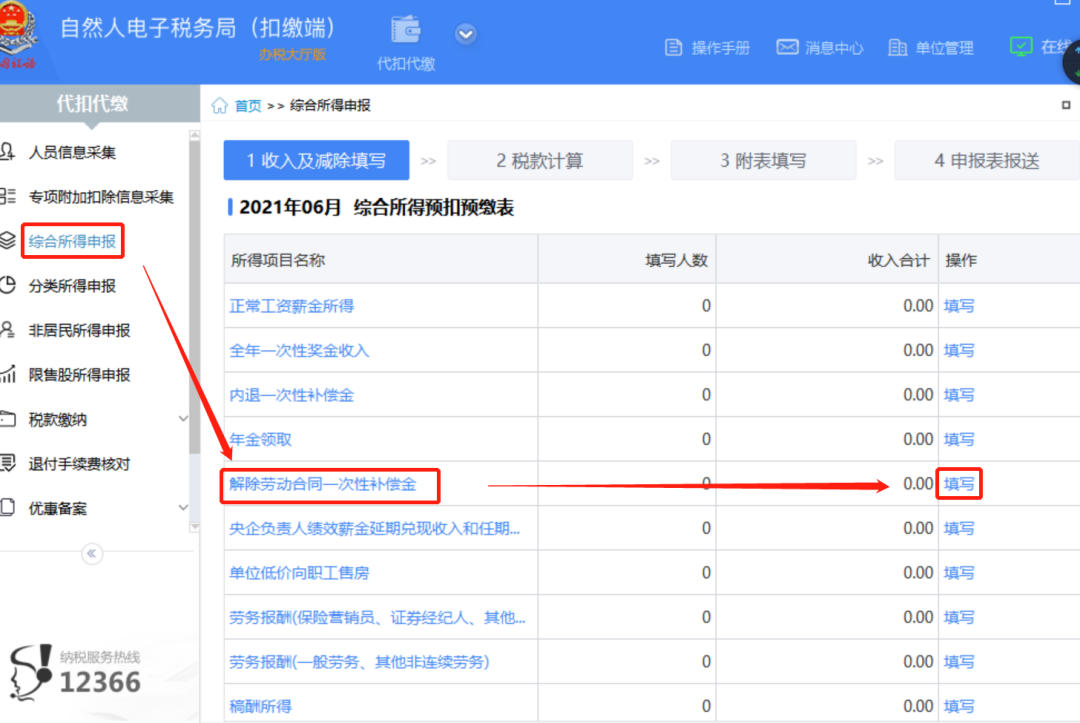The width and height of the screenshot is (1080, 723).
Task: Return home via the 首页 breadcrumb
Action: point(246,104)
